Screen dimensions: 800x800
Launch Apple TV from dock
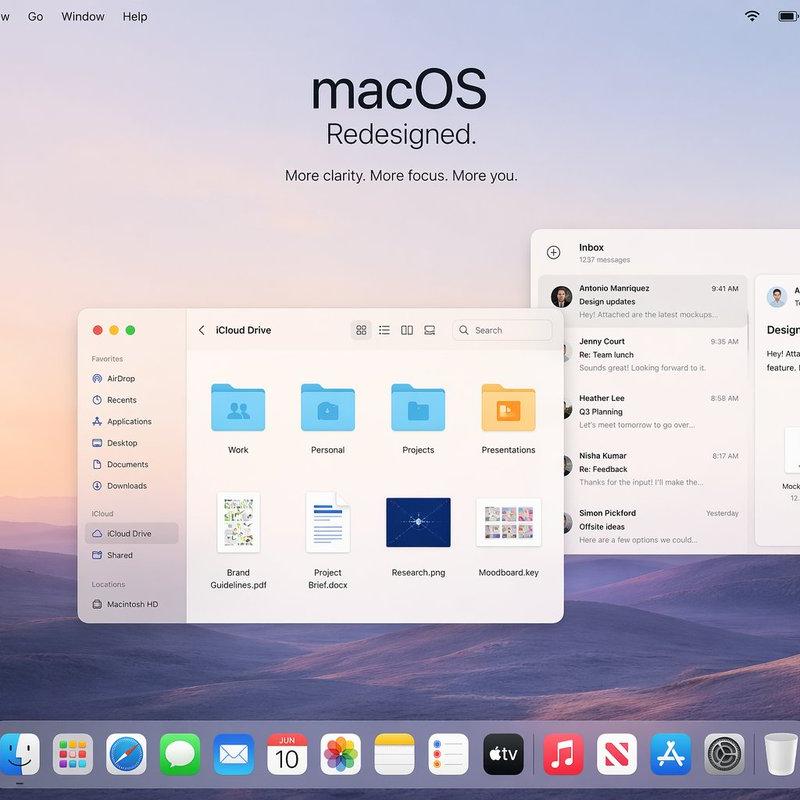click(x=503, y=754)
